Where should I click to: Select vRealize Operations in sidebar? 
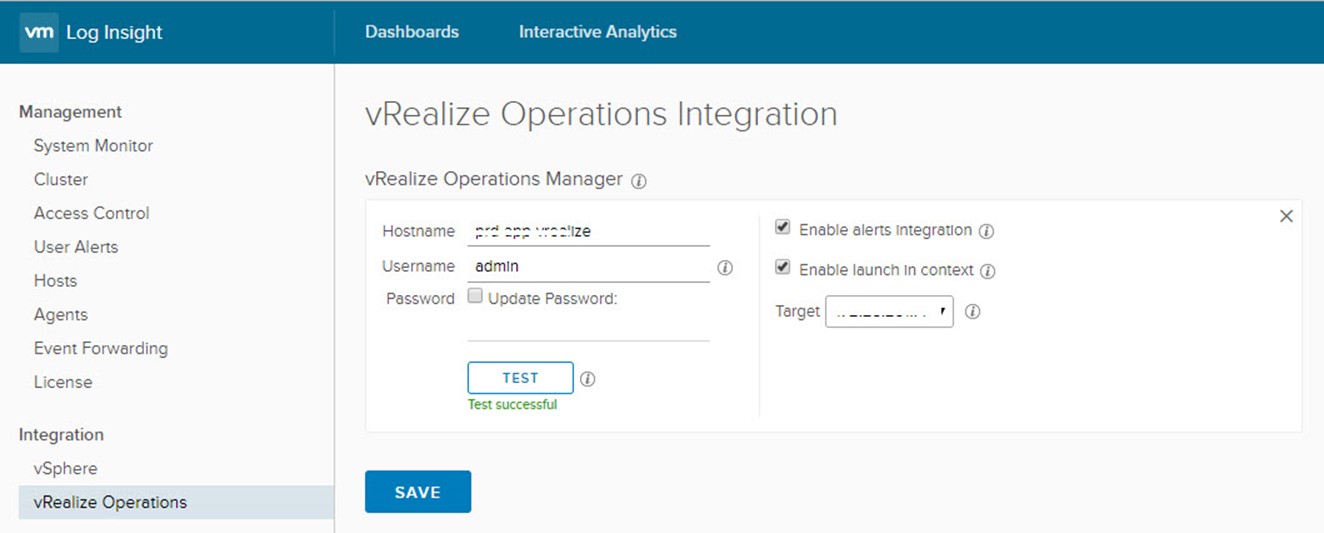[176, 503]
